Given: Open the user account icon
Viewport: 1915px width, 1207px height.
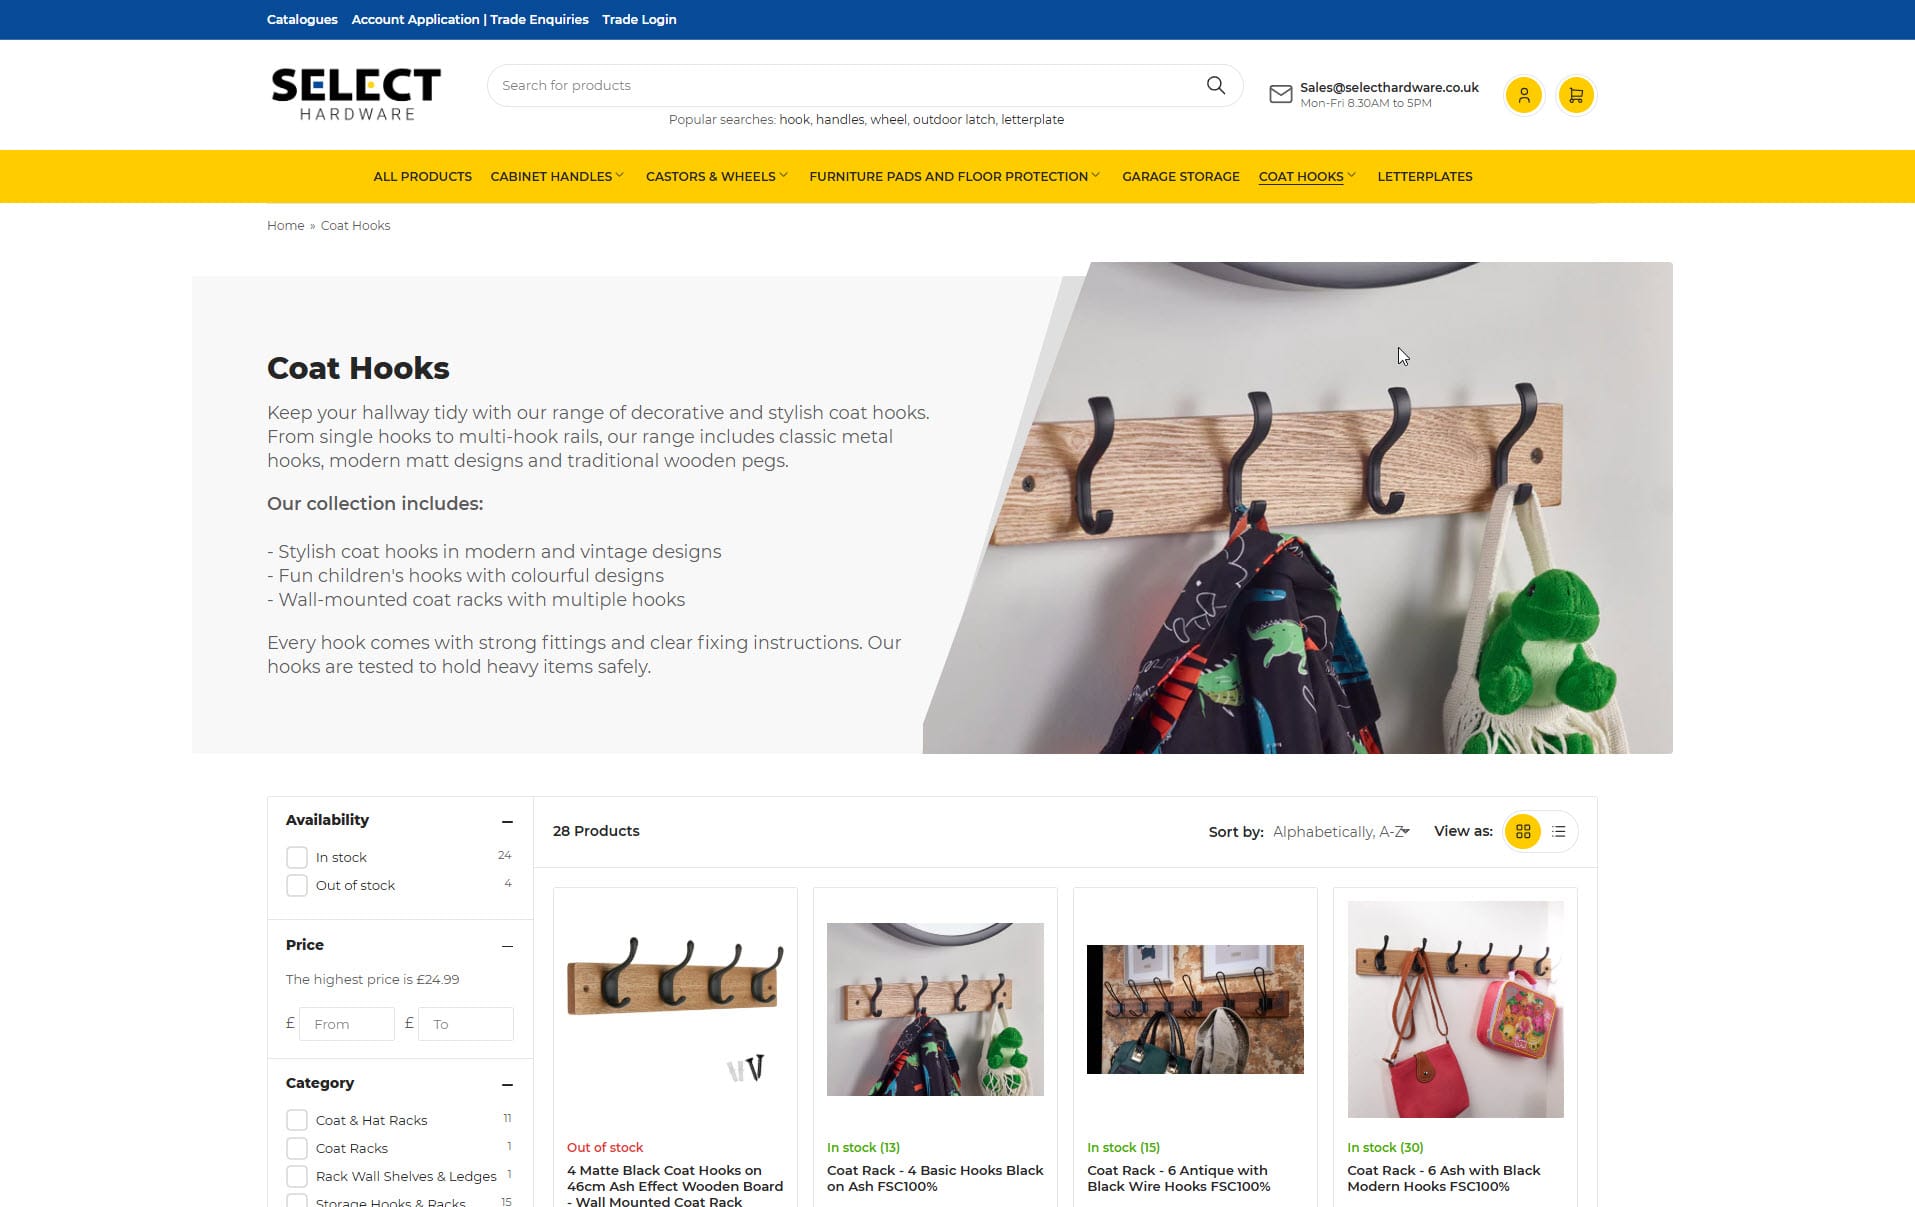Looking at the screenshot, I should 1523,95.
